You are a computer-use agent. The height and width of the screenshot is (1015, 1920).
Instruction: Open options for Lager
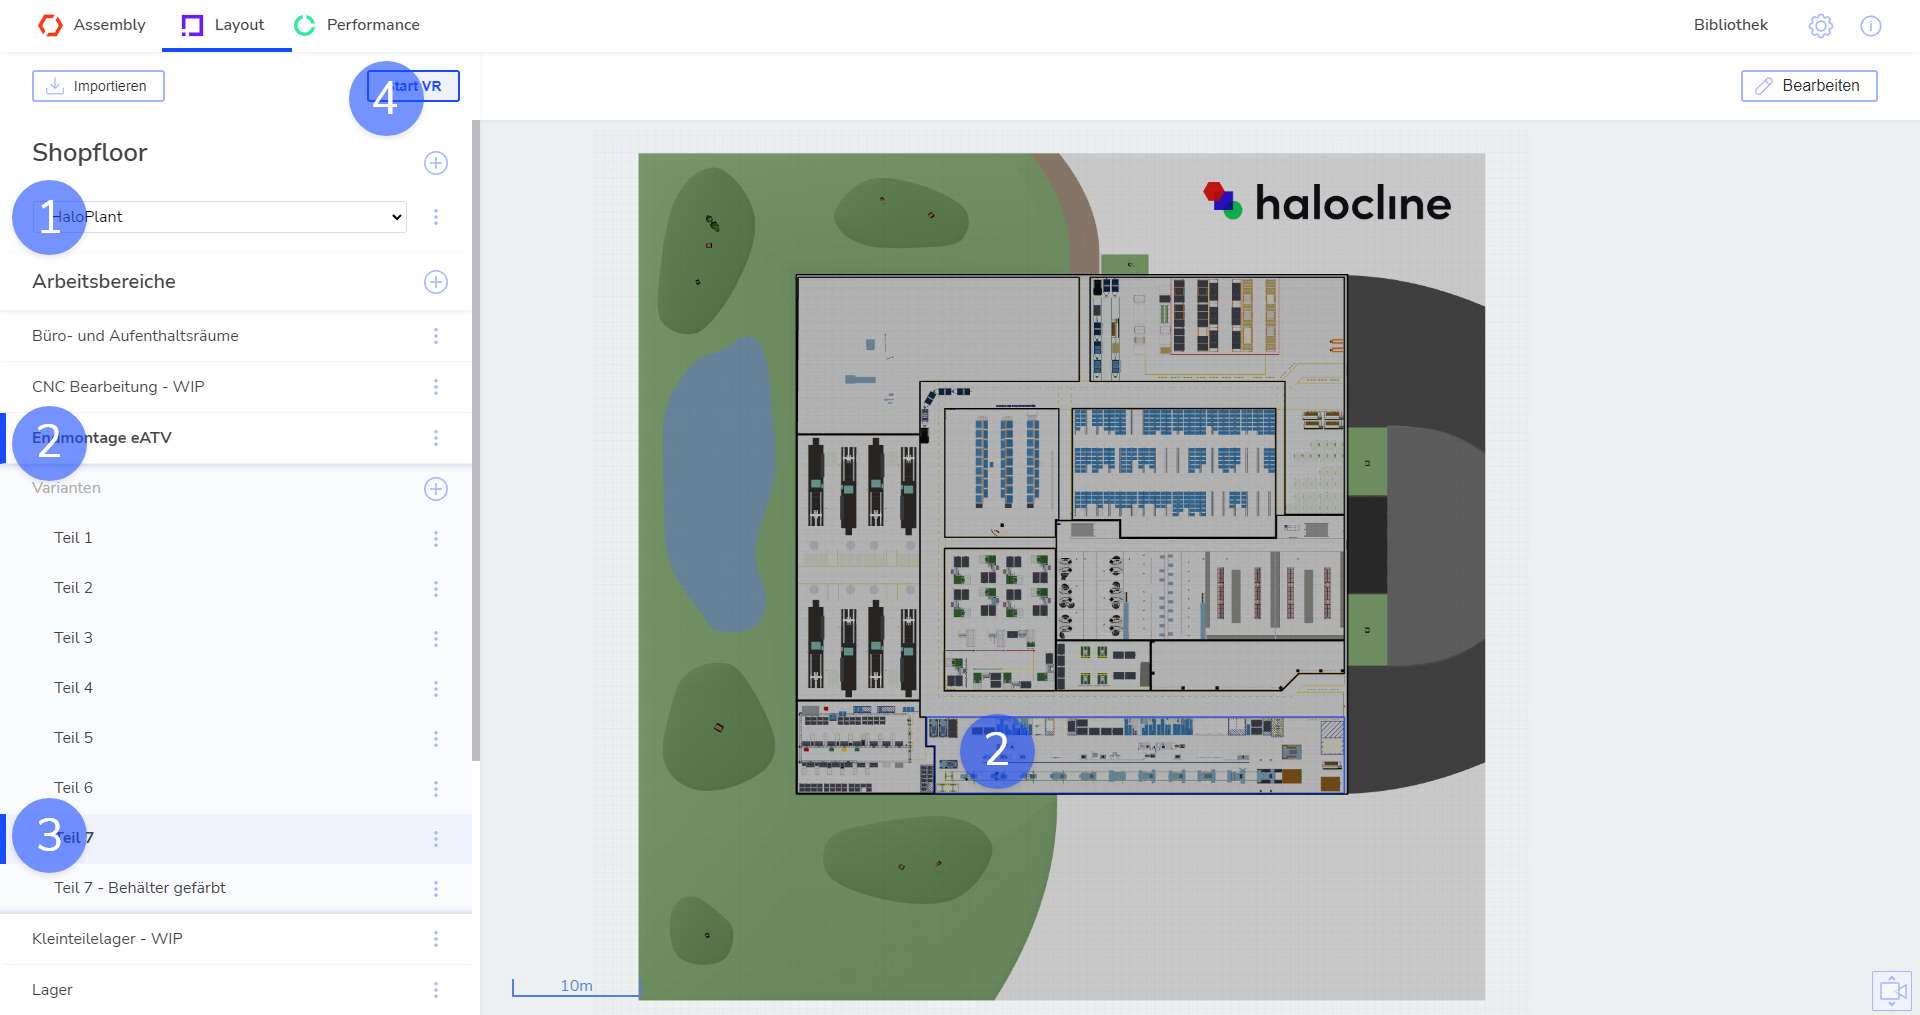[436, 990]
